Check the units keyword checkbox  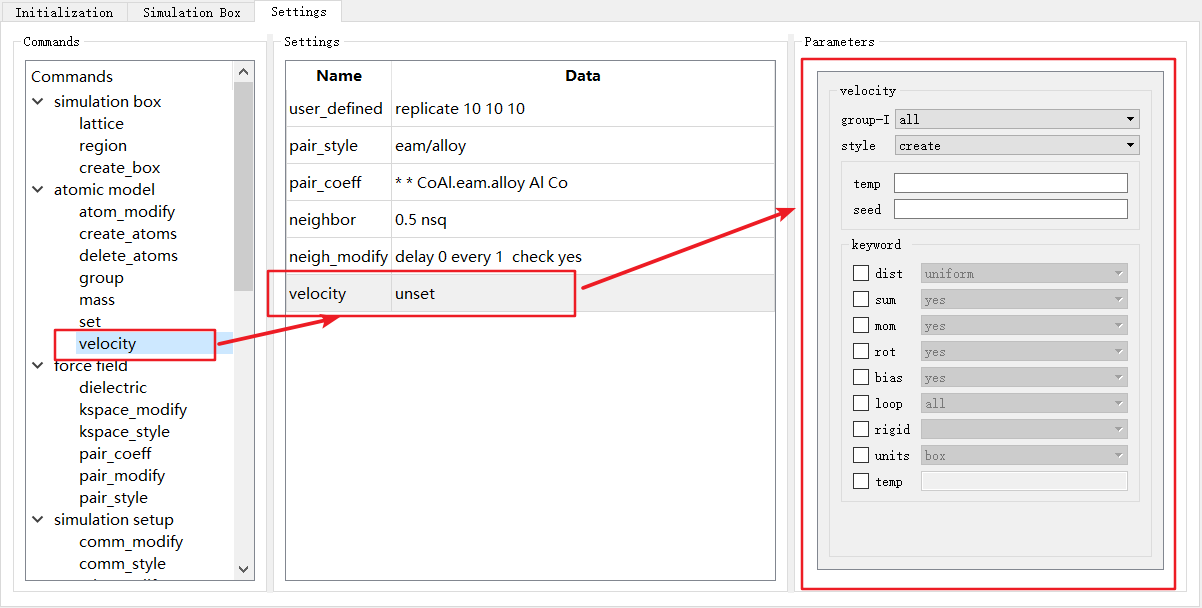[861, 455]
